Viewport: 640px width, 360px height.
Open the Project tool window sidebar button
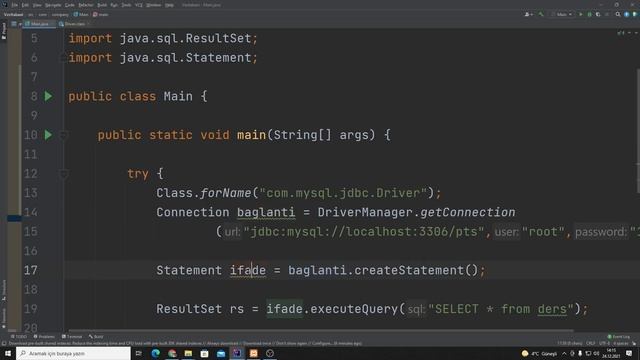(x=4, y=31)
